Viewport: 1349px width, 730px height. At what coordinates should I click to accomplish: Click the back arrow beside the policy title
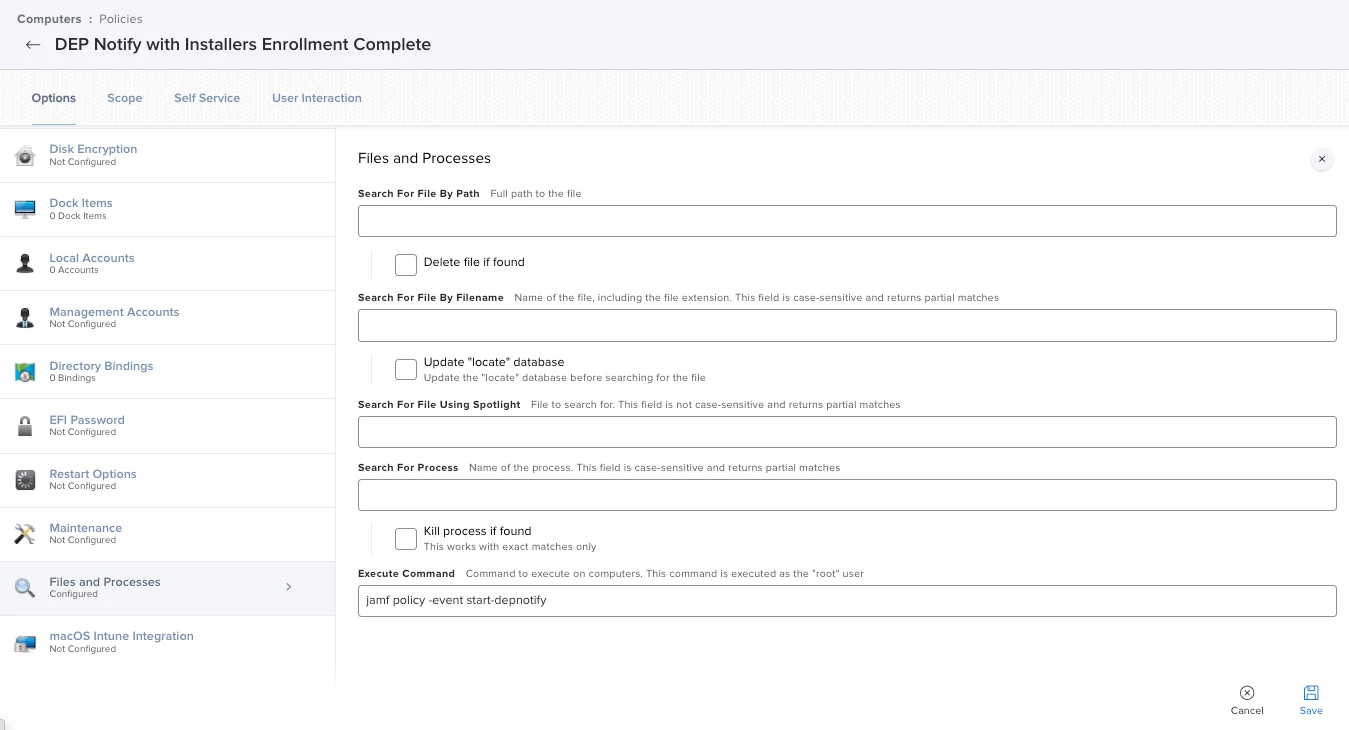(x=33, y=45)
